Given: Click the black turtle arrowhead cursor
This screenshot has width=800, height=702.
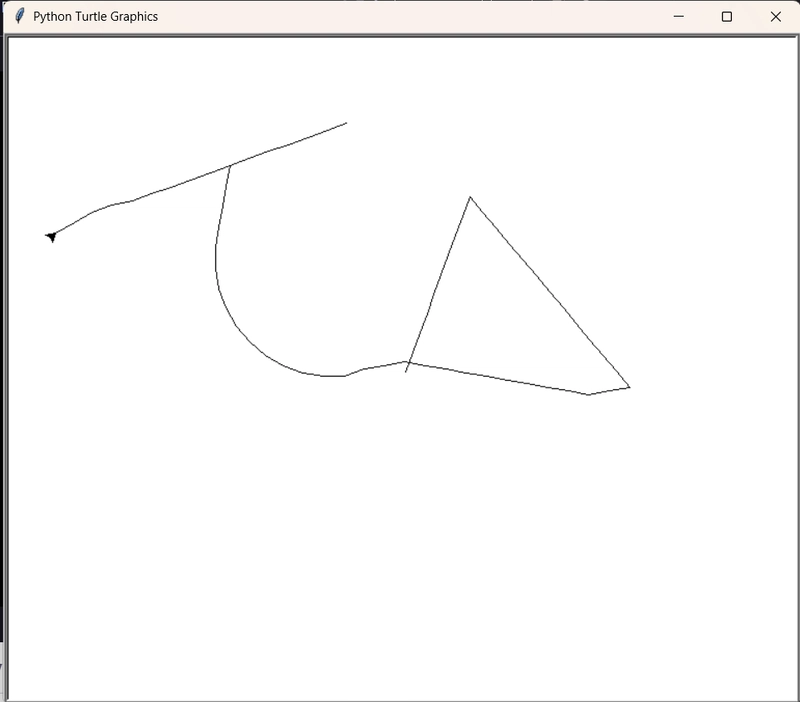Looking at the screenshot, I should point(51,236).
